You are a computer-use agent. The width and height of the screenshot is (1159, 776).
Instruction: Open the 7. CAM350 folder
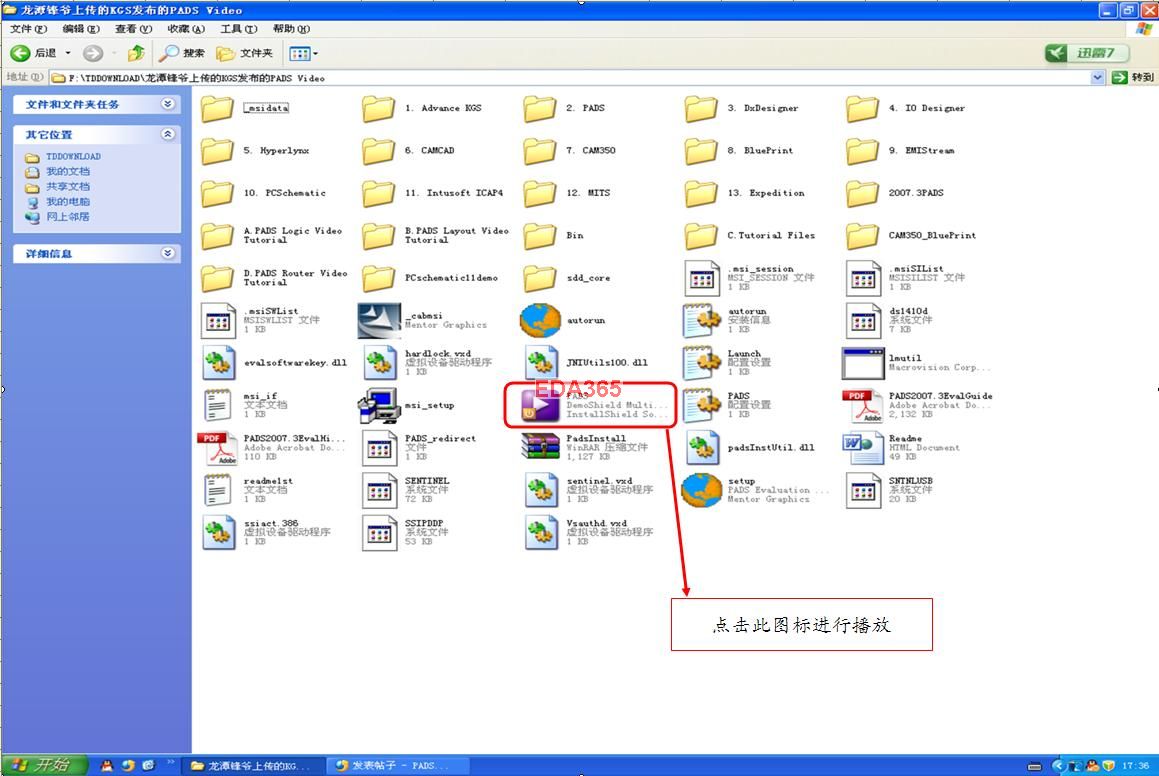click(x=570, y=151)
